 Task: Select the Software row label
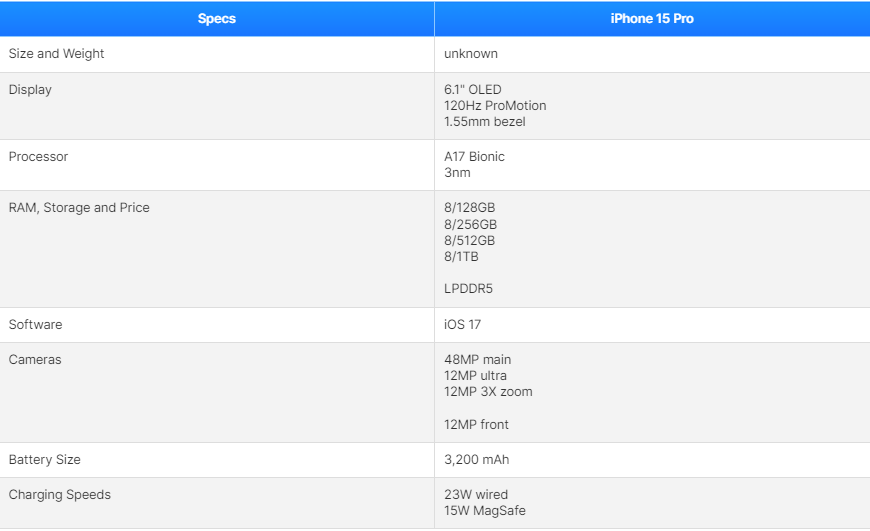tap(36, 325)
